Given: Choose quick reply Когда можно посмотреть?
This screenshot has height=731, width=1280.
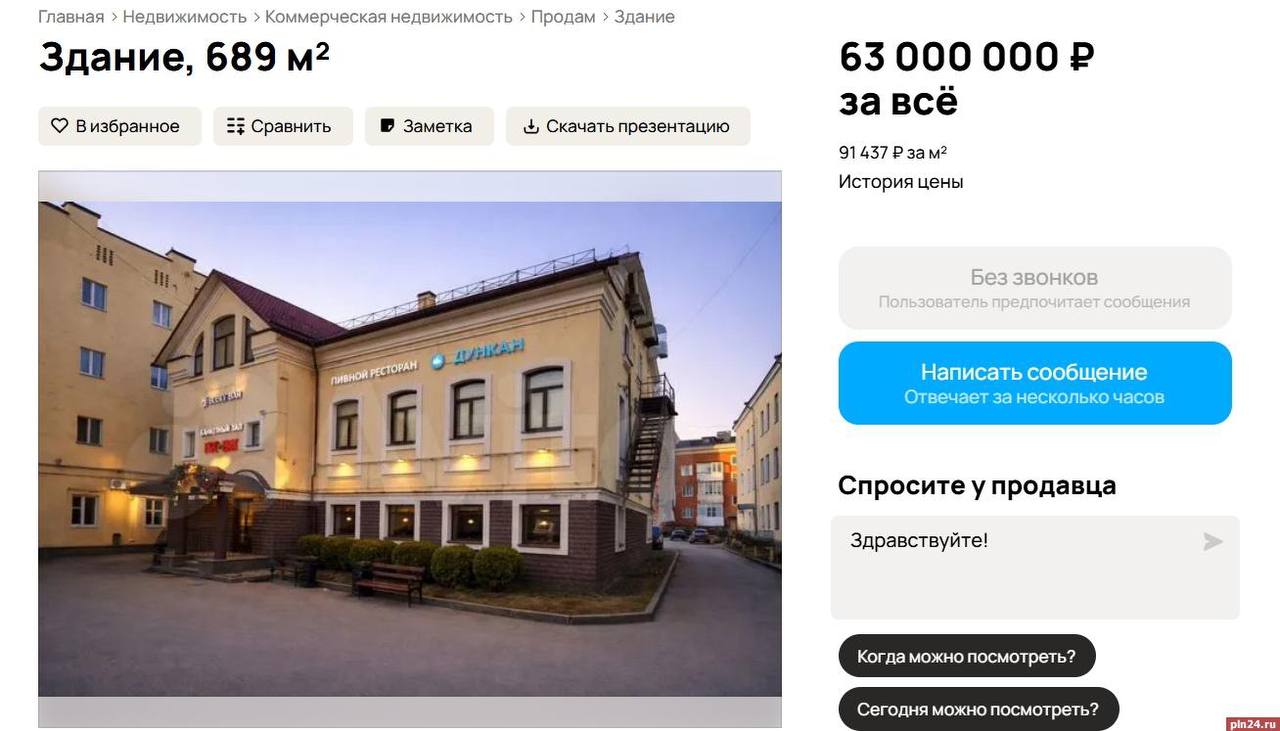Looking at the screenshot, I should click(967, 656).
